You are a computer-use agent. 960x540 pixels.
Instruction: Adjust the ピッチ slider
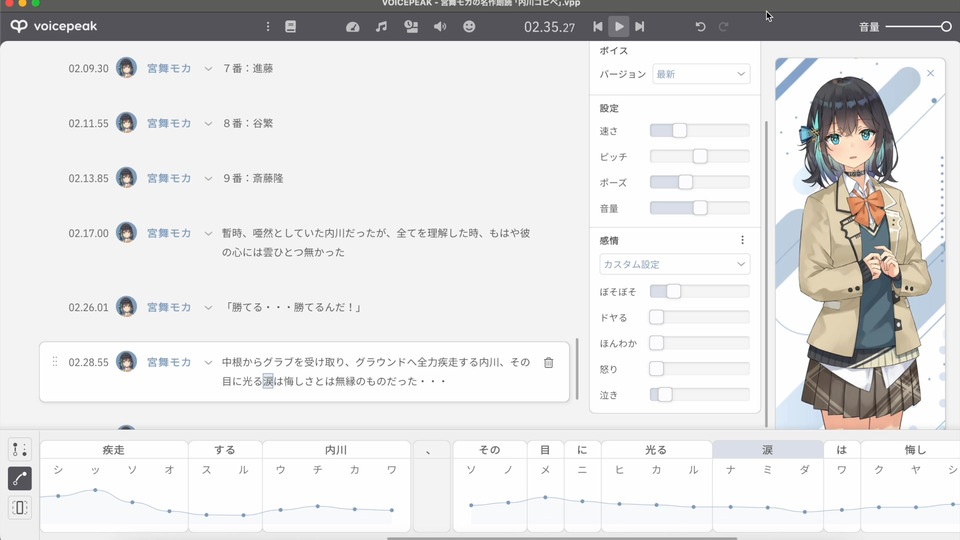(700, 156)
